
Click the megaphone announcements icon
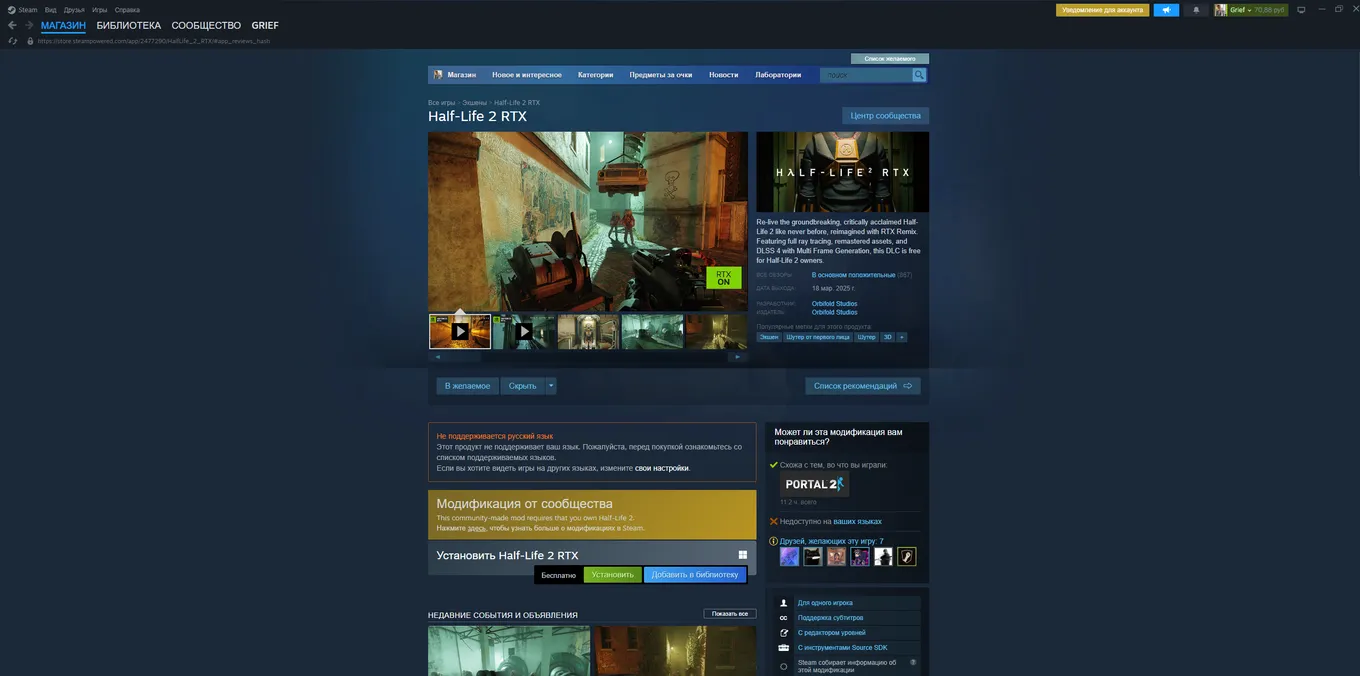[x=1166, y=10]
